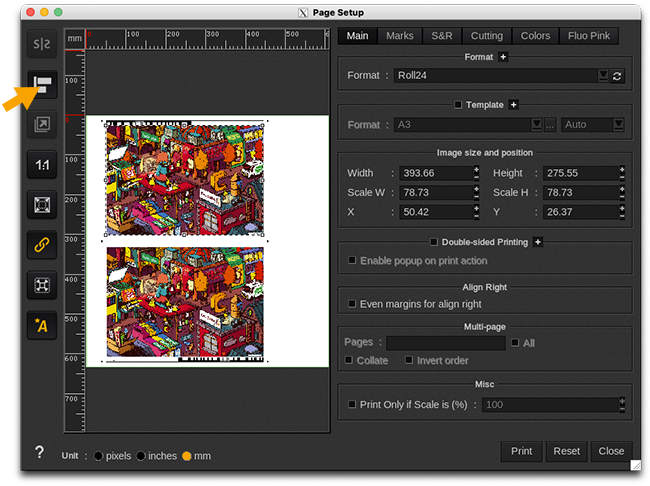The height and width of the screenshot is (486, 650).
Task: Click the X field showing 50.42
Action: point(436,212)
